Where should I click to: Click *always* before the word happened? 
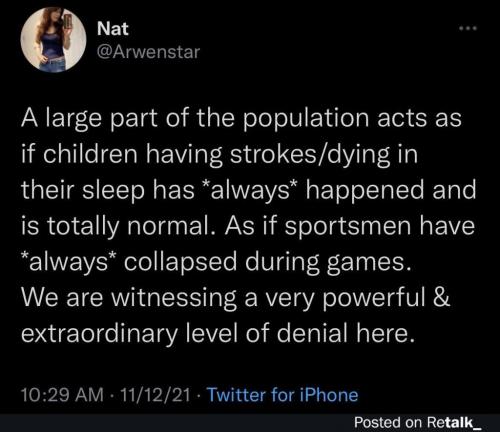(x=251, y=190)
